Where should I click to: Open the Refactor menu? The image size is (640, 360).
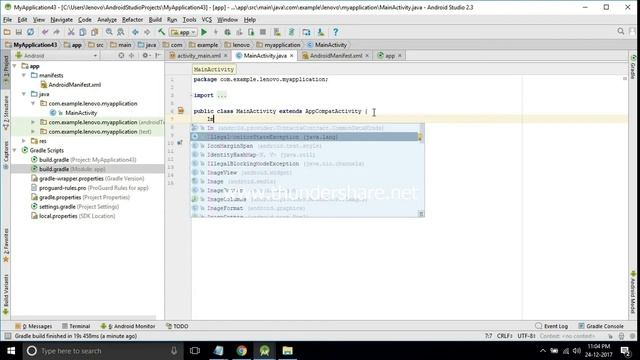(132, 20)
